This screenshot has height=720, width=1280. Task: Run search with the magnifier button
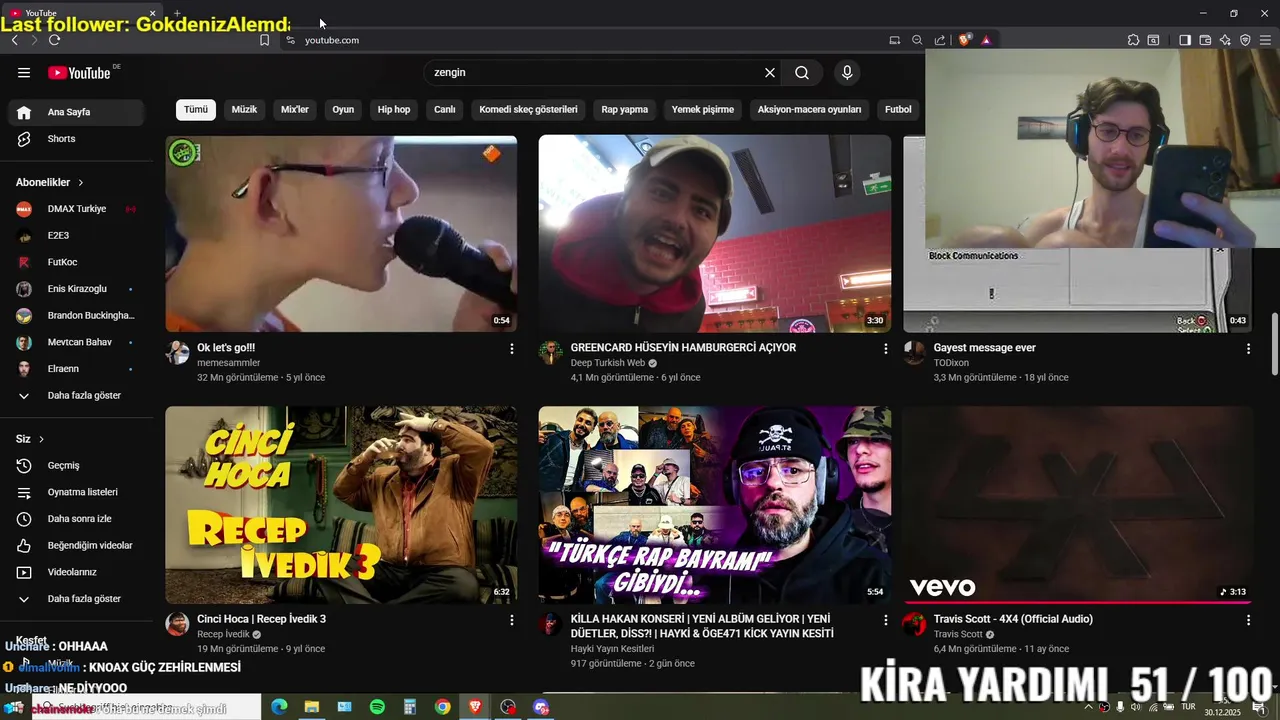(802, 72)
